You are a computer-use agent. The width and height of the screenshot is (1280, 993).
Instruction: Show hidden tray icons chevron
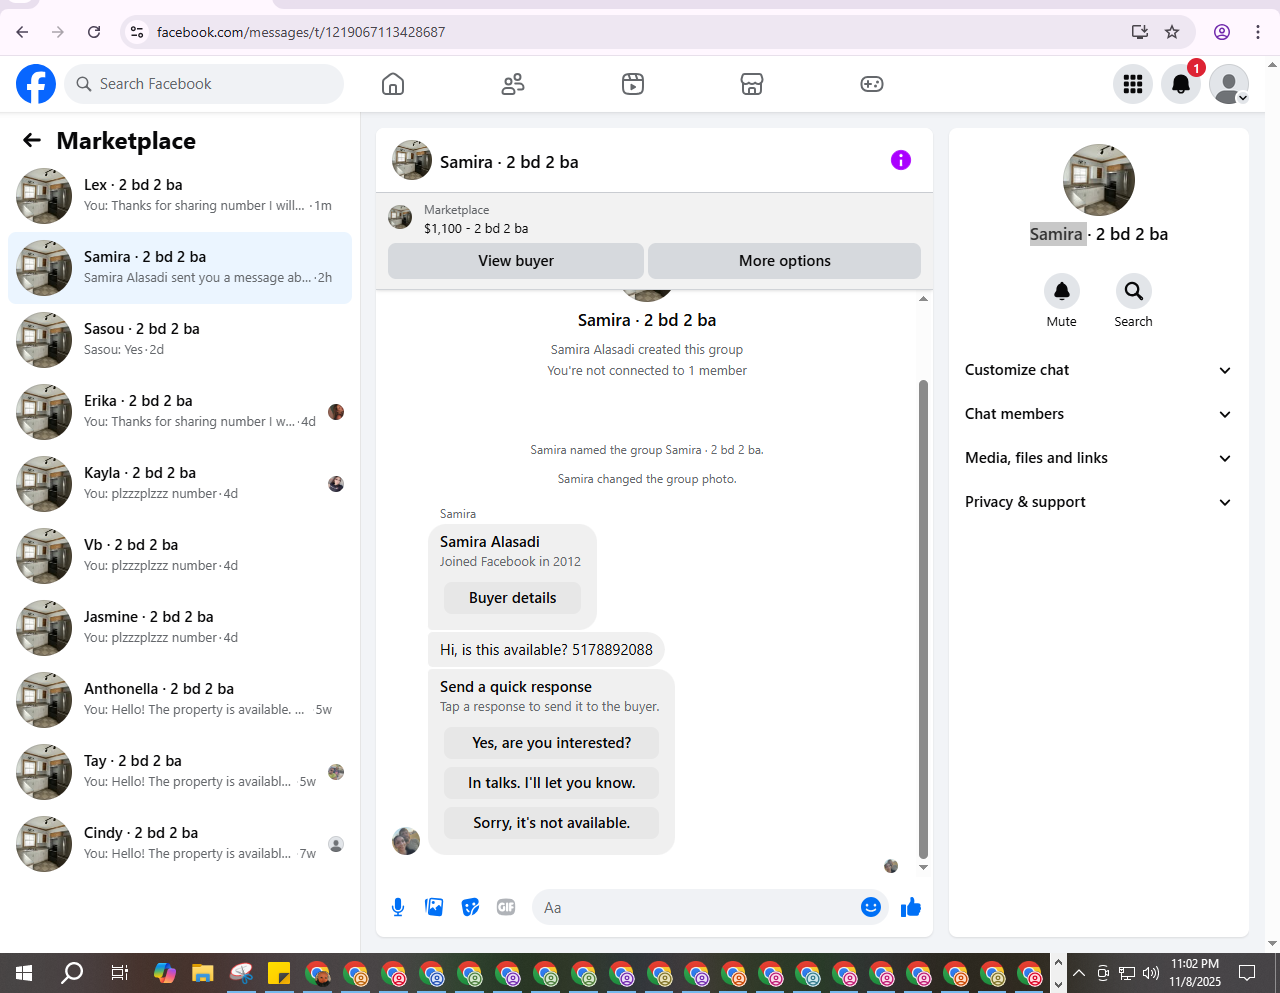1078,973
